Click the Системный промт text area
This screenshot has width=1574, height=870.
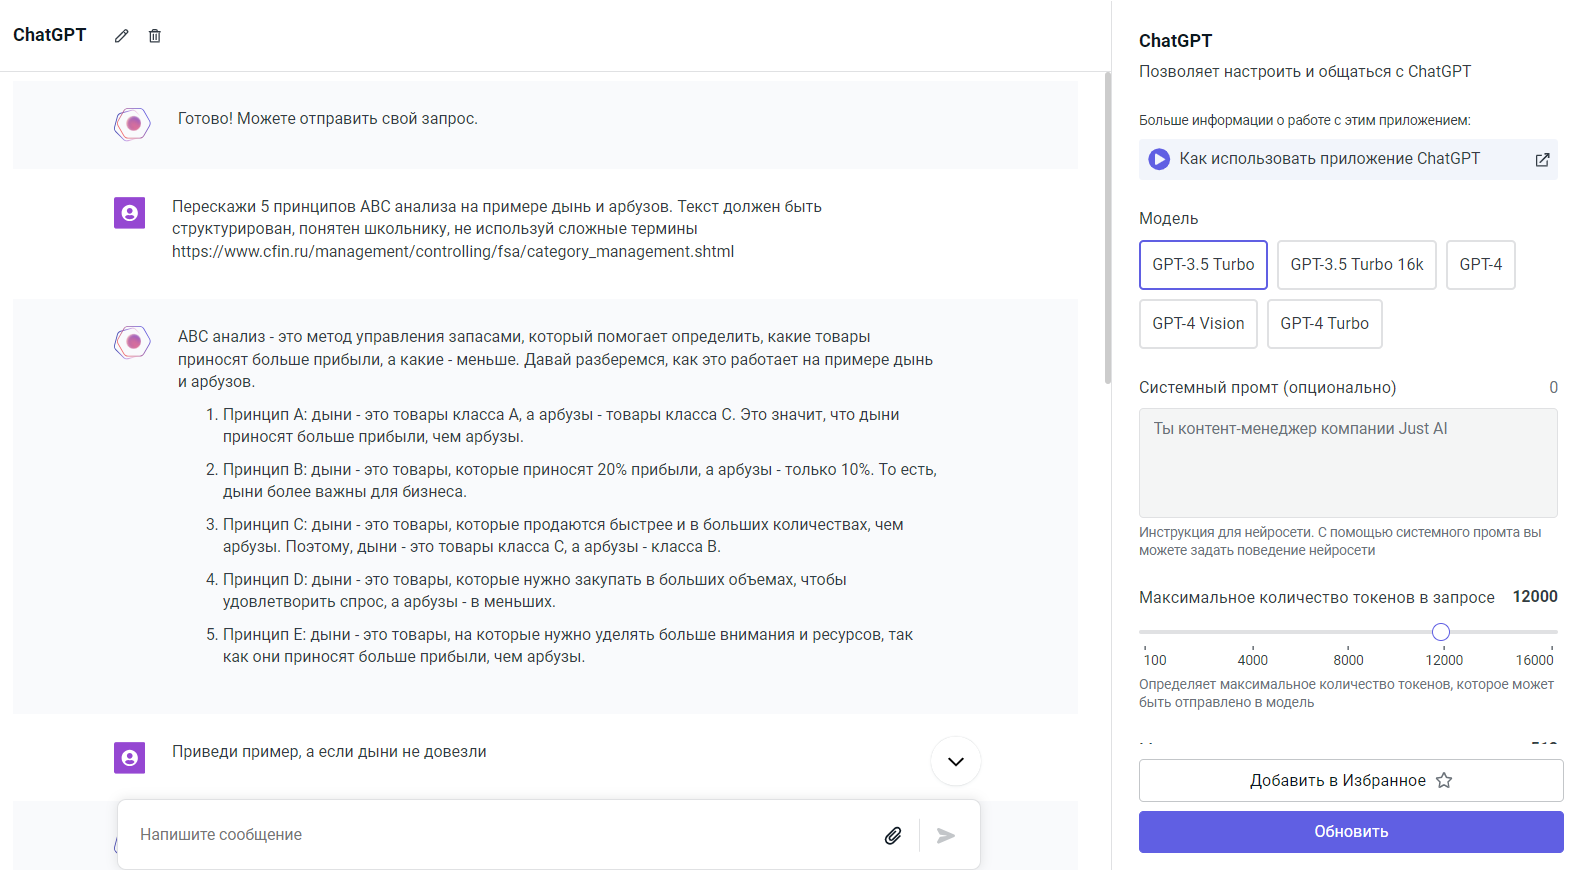pos(1347,463)
